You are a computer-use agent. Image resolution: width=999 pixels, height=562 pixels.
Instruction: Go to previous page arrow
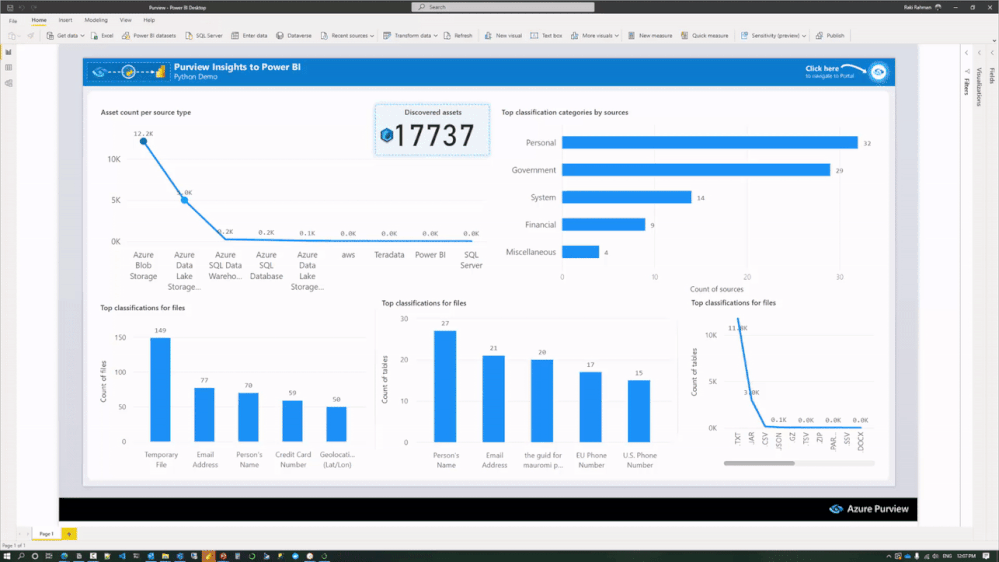(x=18, y=534)
